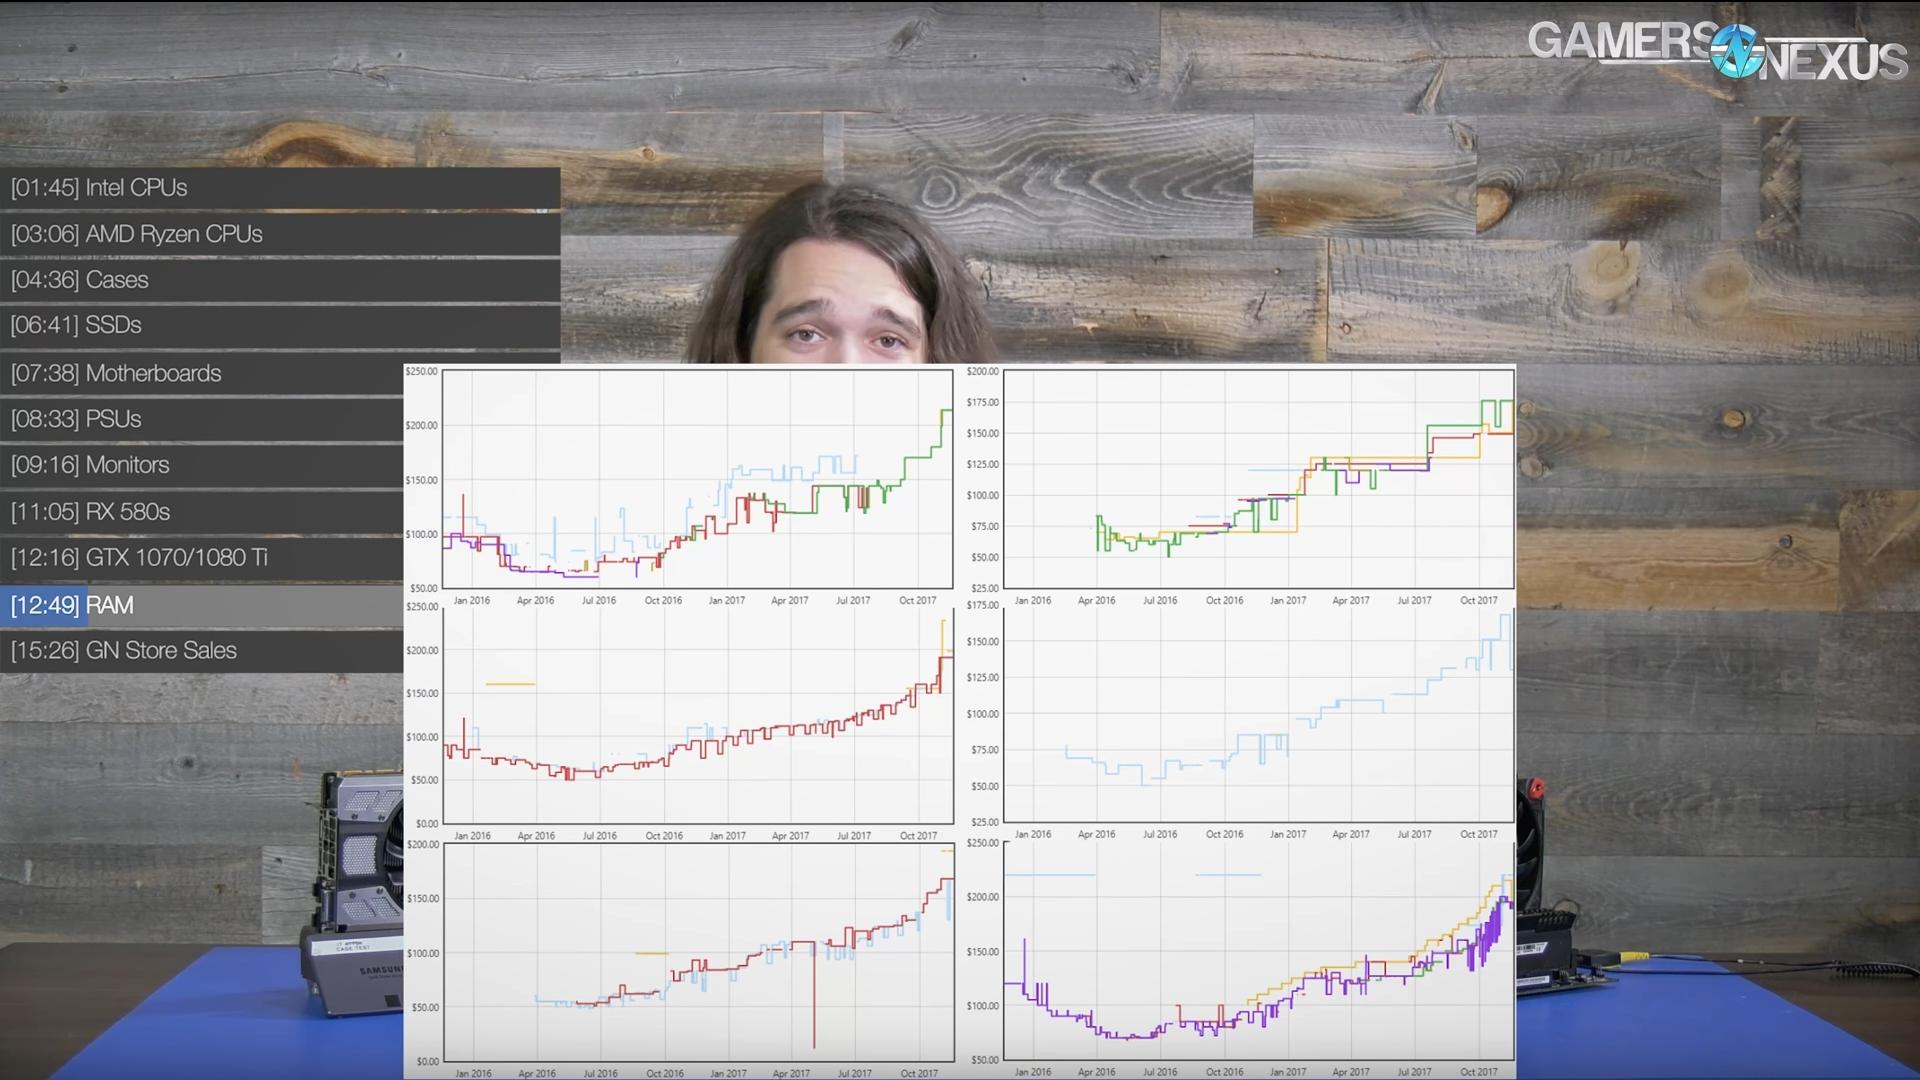This screenshot has height=1080, width=1920.
Task: Click the bottom-right purple line chart
Action: pos(1258,952)
